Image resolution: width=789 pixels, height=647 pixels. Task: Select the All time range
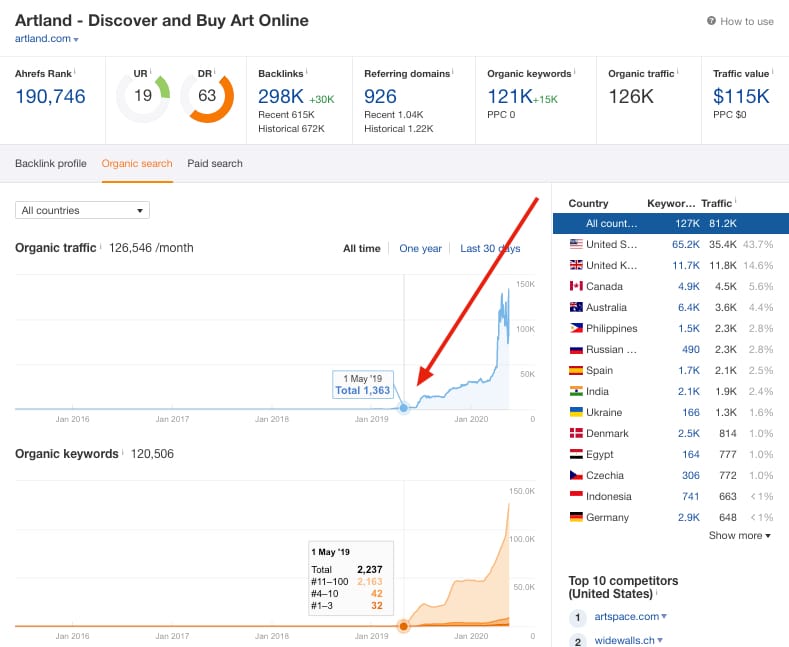click(x=362, y=249)
